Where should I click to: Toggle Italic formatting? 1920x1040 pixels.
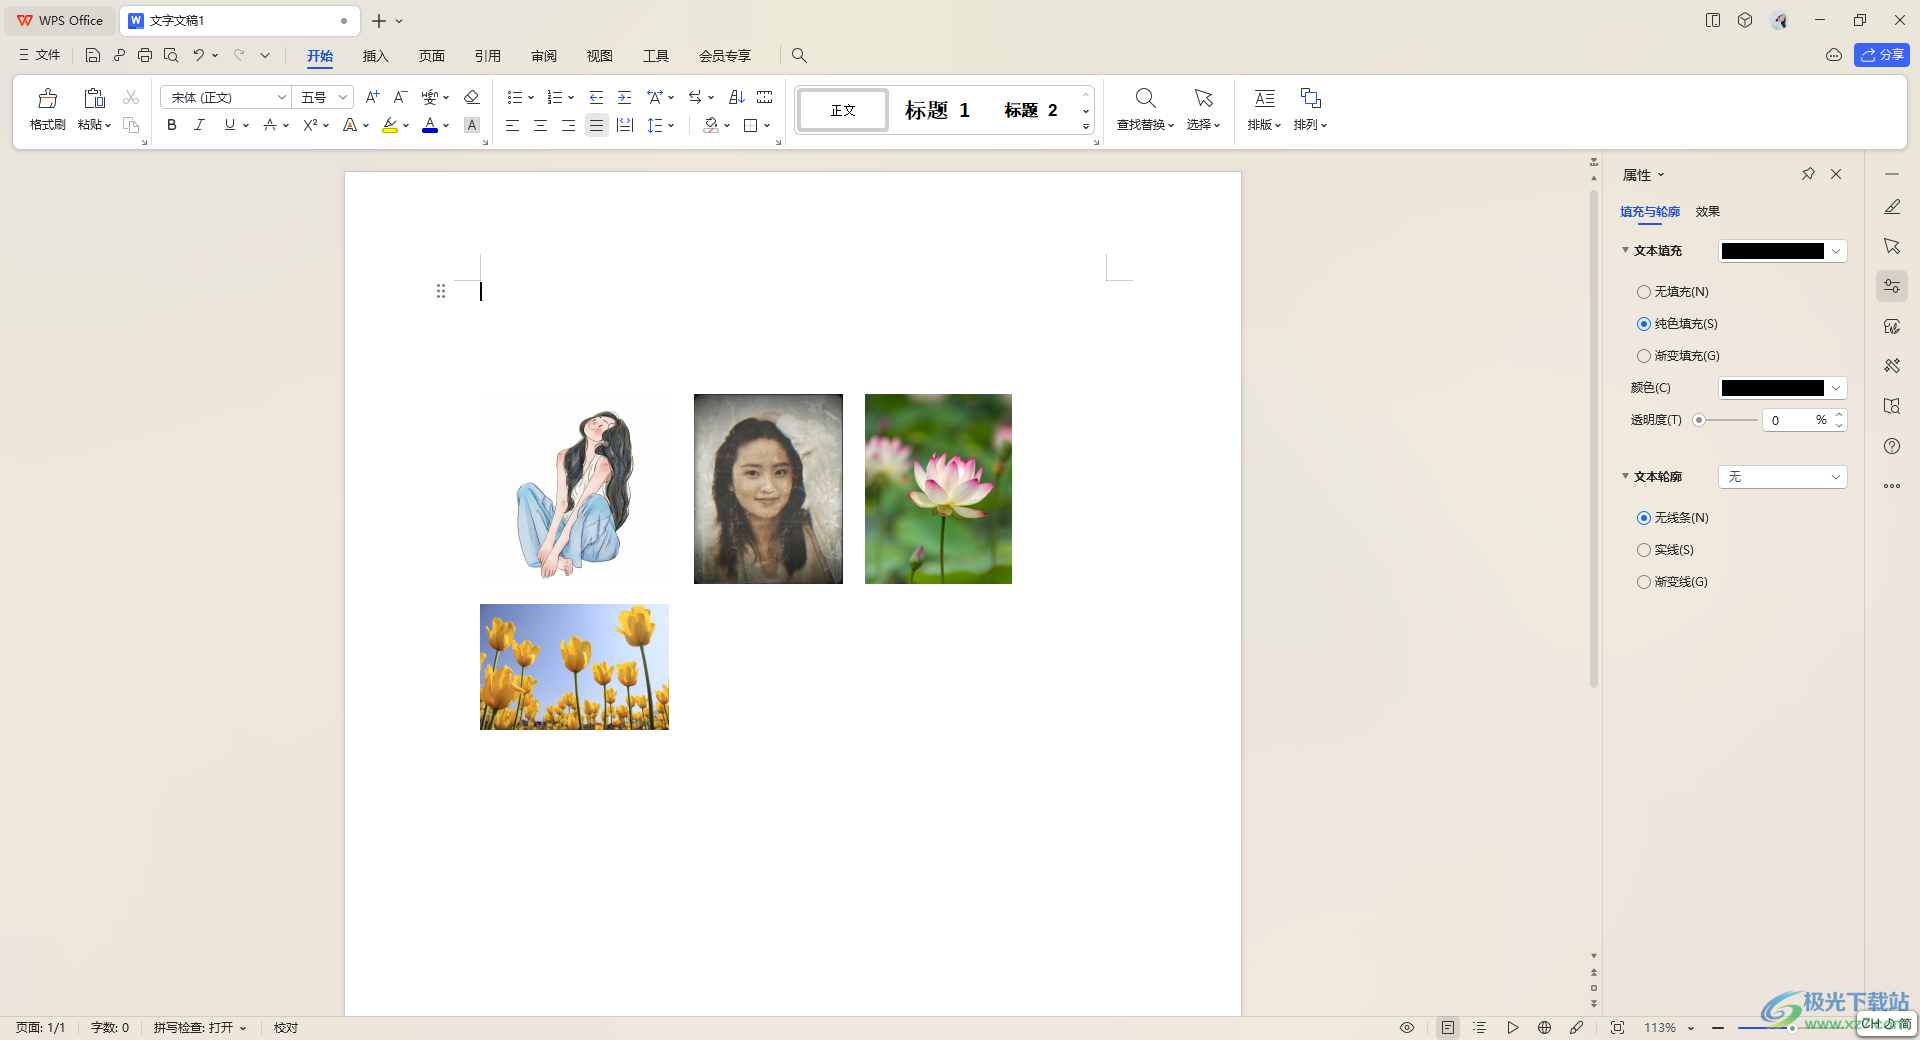point(199,125)
